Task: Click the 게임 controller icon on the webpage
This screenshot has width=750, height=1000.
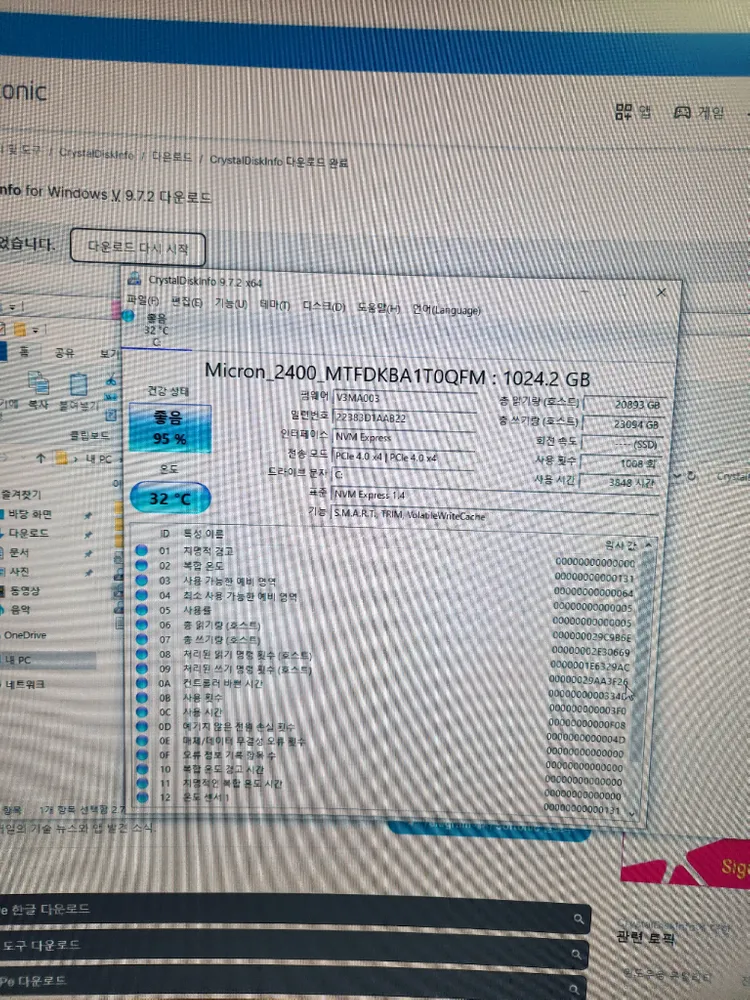Action: (x=682, y=113)
